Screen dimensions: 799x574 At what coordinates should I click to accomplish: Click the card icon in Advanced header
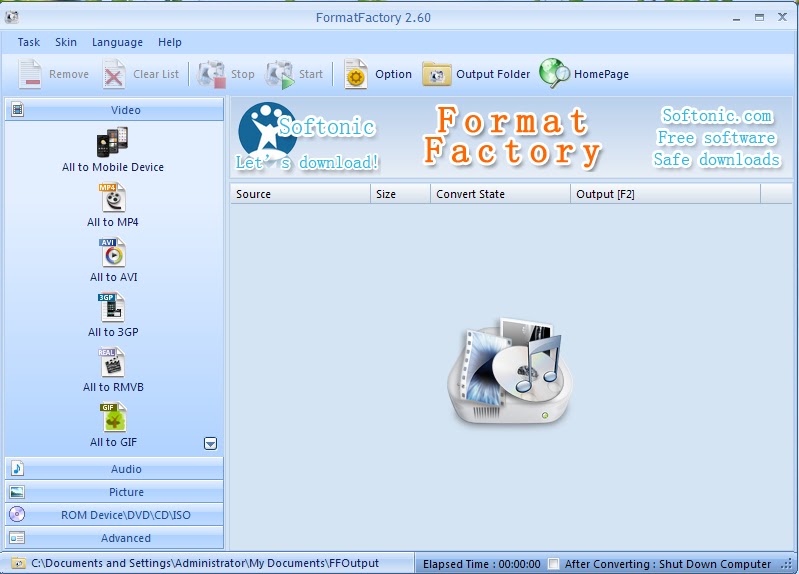[17, 538]
